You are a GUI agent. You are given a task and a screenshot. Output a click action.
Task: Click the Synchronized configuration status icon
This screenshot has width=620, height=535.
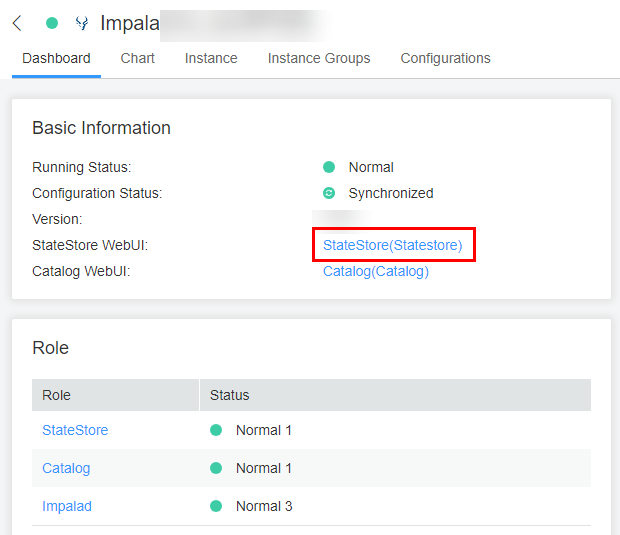329,193
